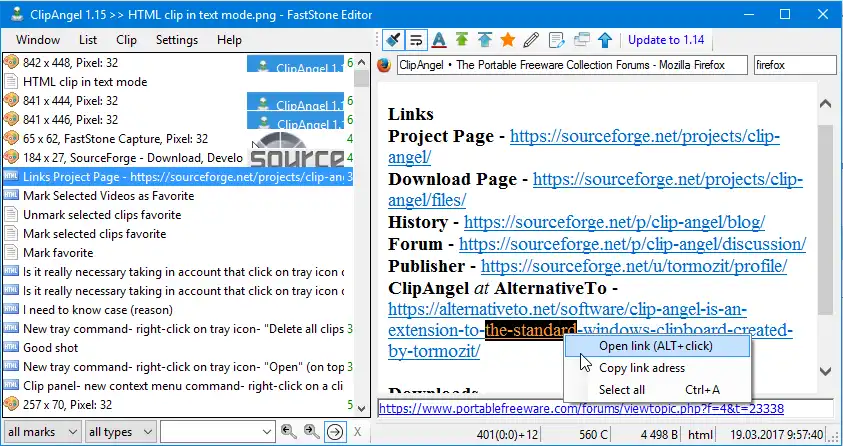Open the Window menu
The height and width of the screenshot is (446, 843).
(38, 40)
